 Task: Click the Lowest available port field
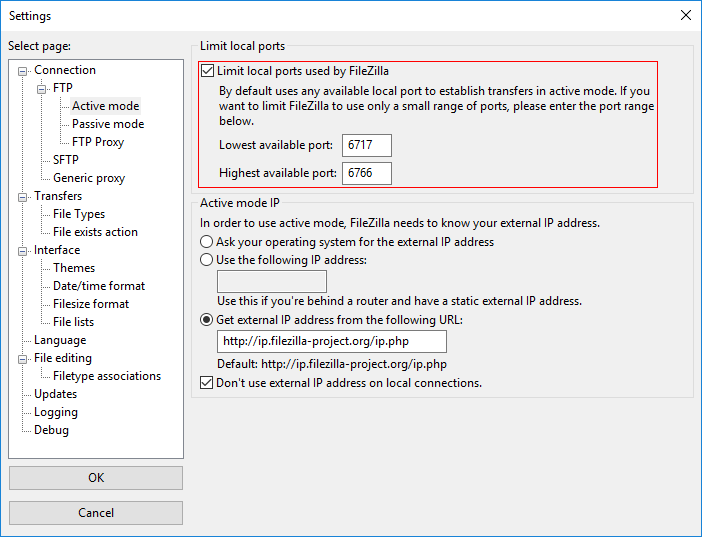366,146
